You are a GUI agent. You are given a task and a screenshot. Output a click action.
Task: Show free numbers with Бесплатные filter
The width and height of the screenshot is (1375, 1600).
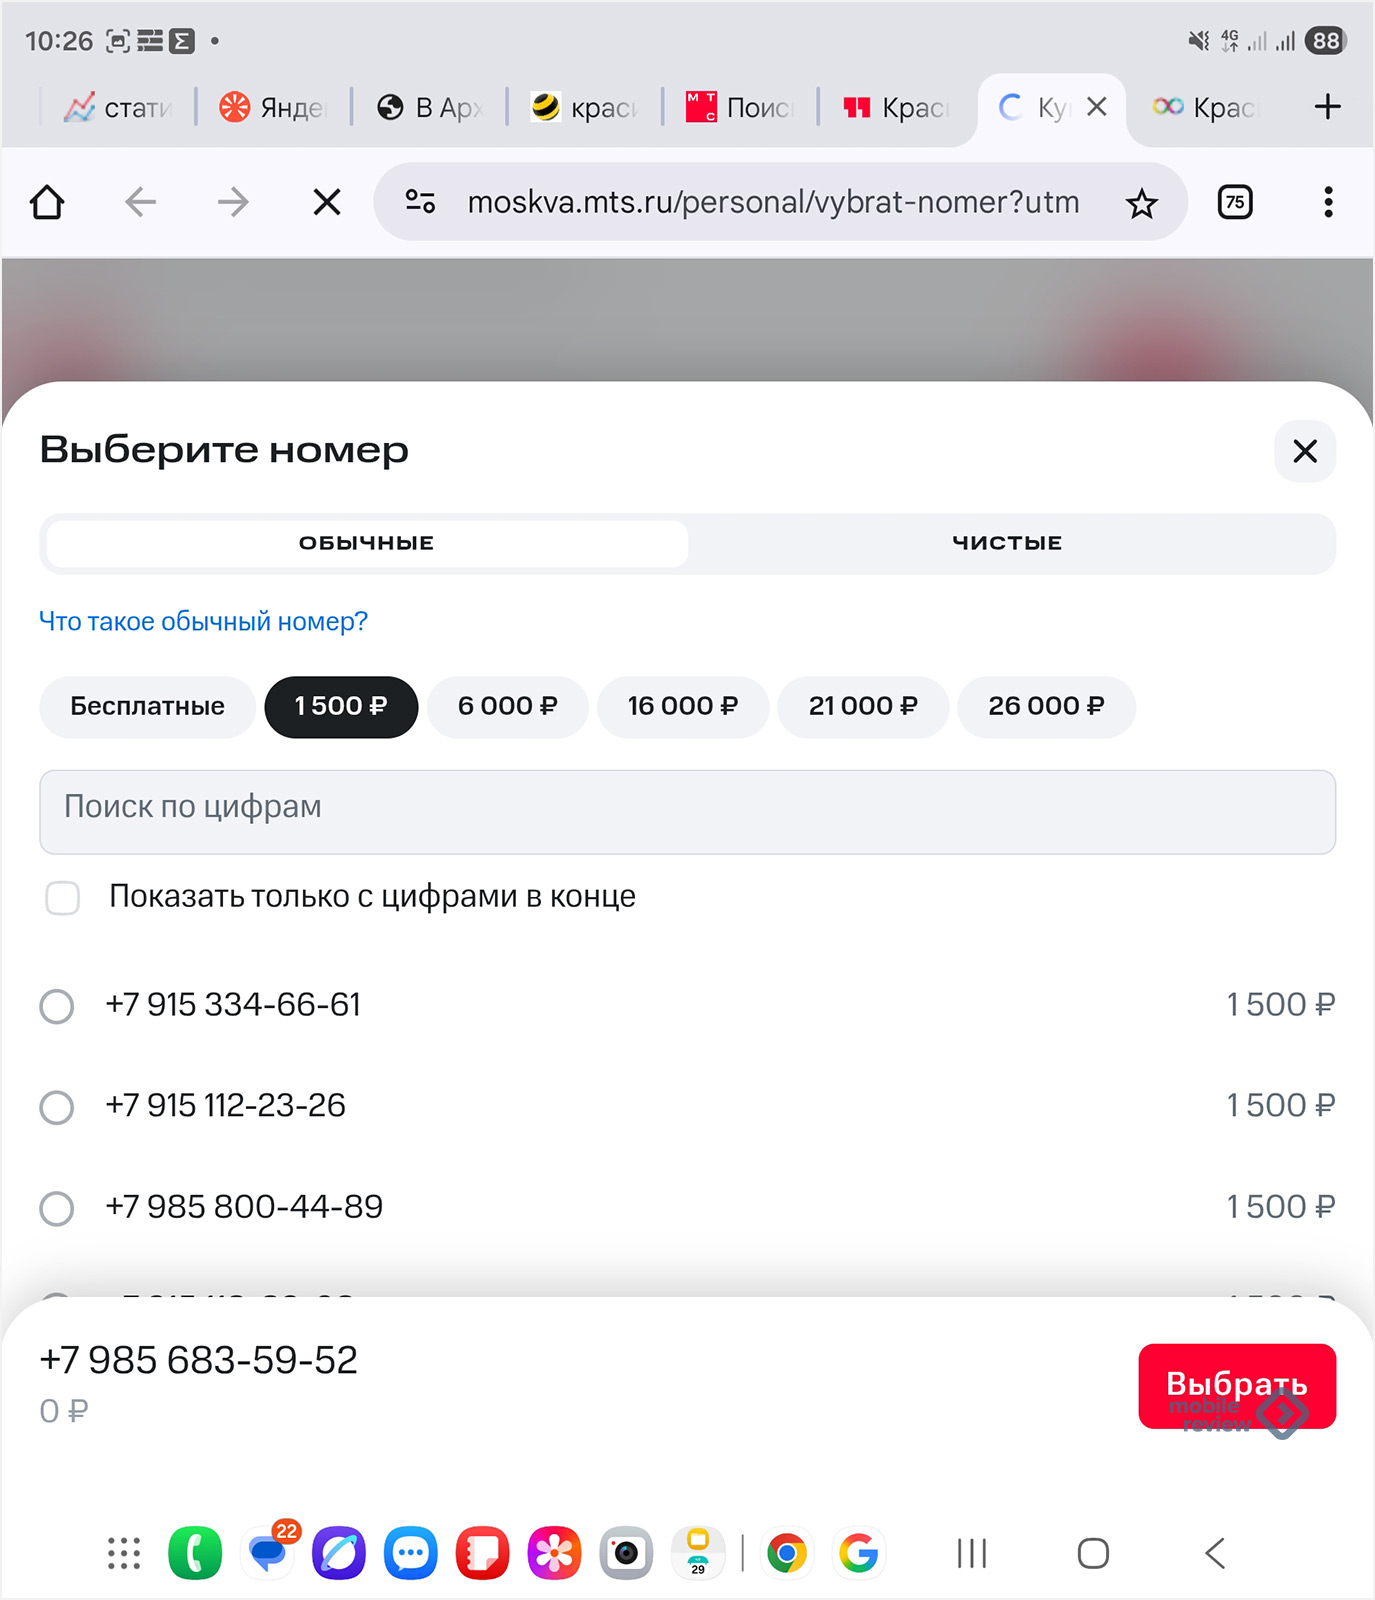[147, 707]
